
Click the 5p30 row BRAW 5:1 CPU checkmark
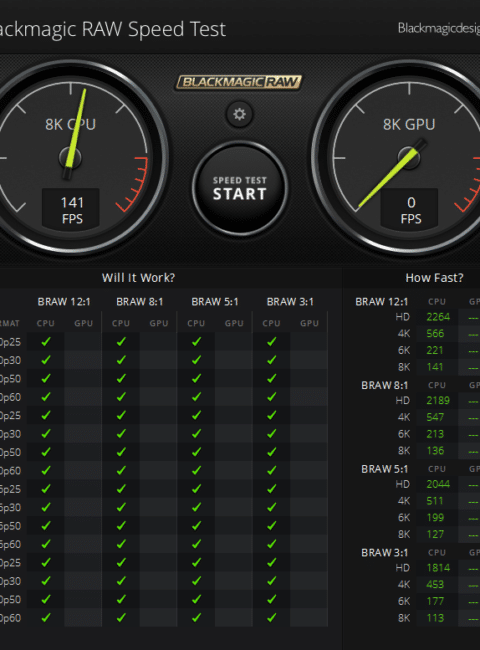tap(196, 507)
